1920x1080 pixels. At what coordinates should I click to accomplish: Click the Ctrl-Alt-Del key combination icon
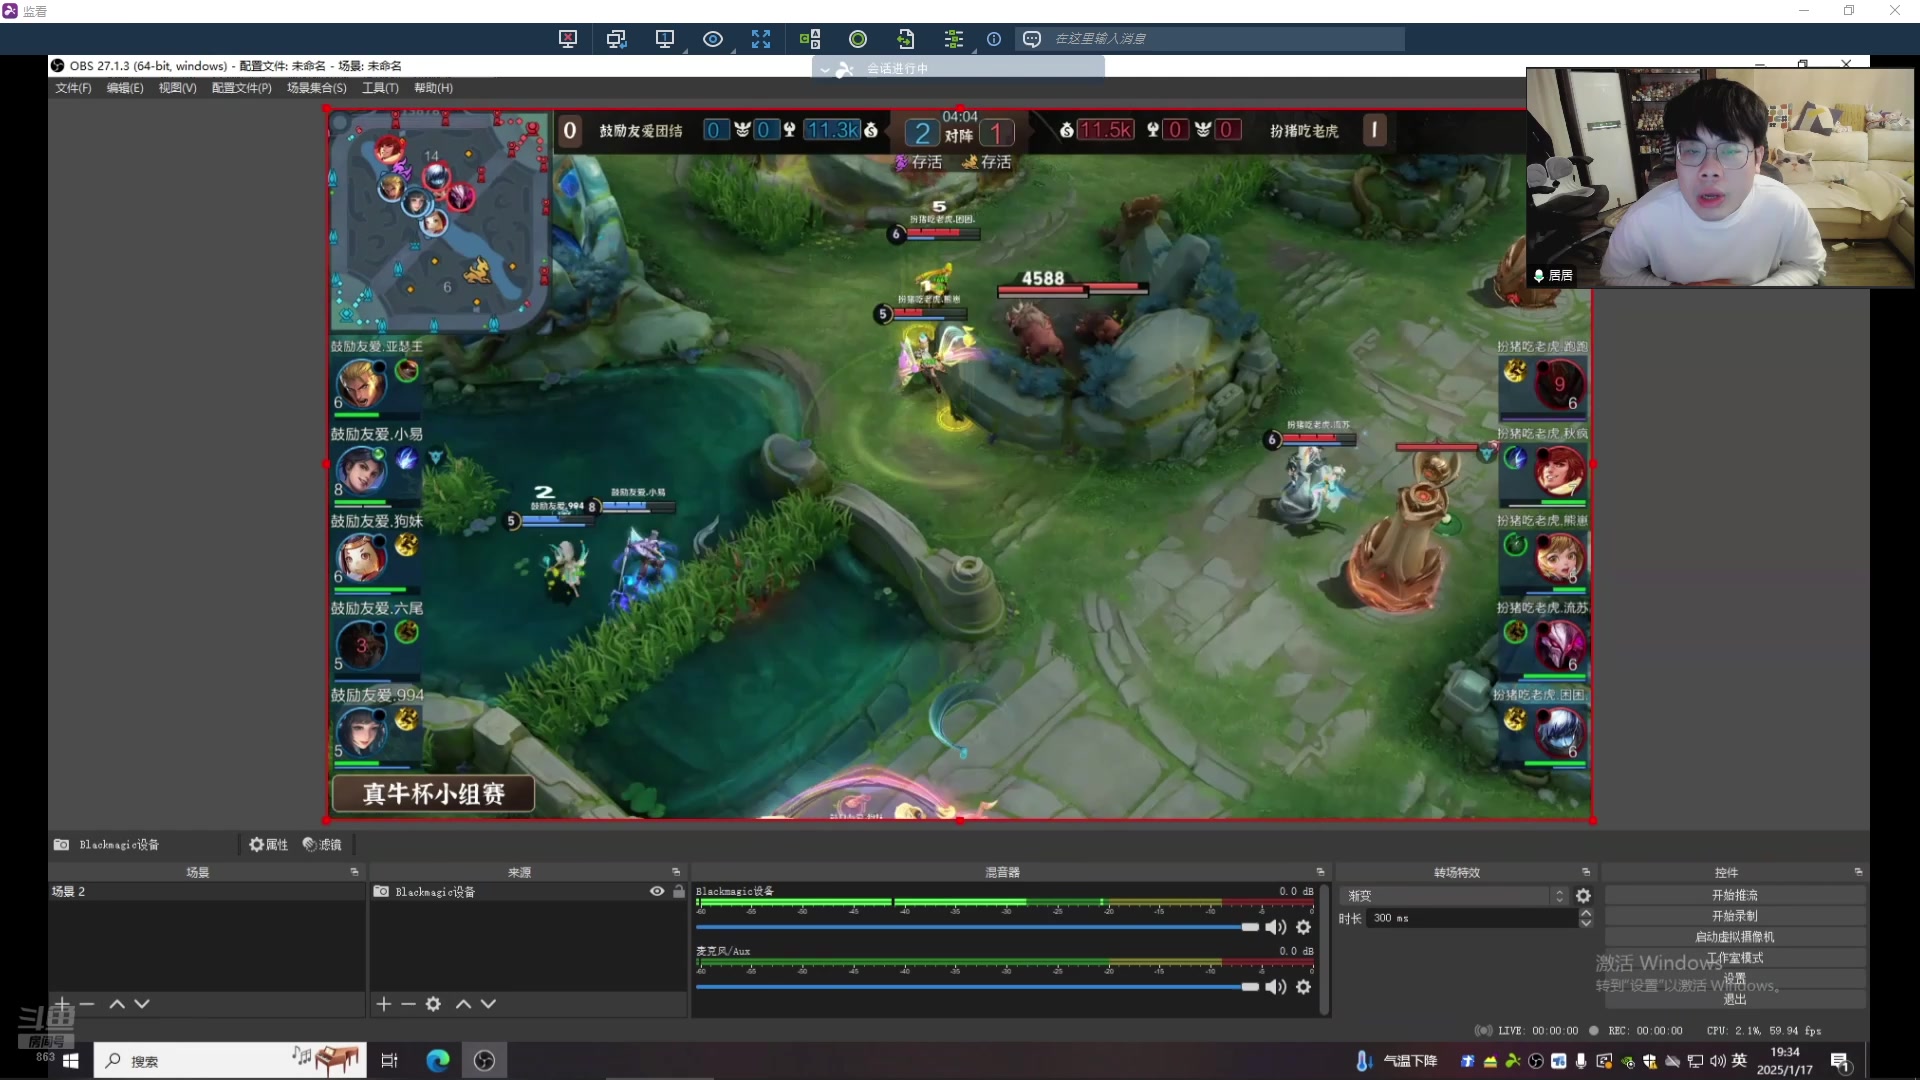click(810, 39)
